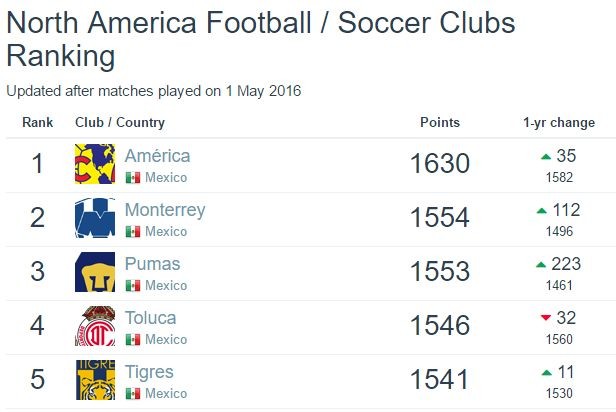Open the Pumas club link
The width and height of the screenshot is (616, 412).
153,264
